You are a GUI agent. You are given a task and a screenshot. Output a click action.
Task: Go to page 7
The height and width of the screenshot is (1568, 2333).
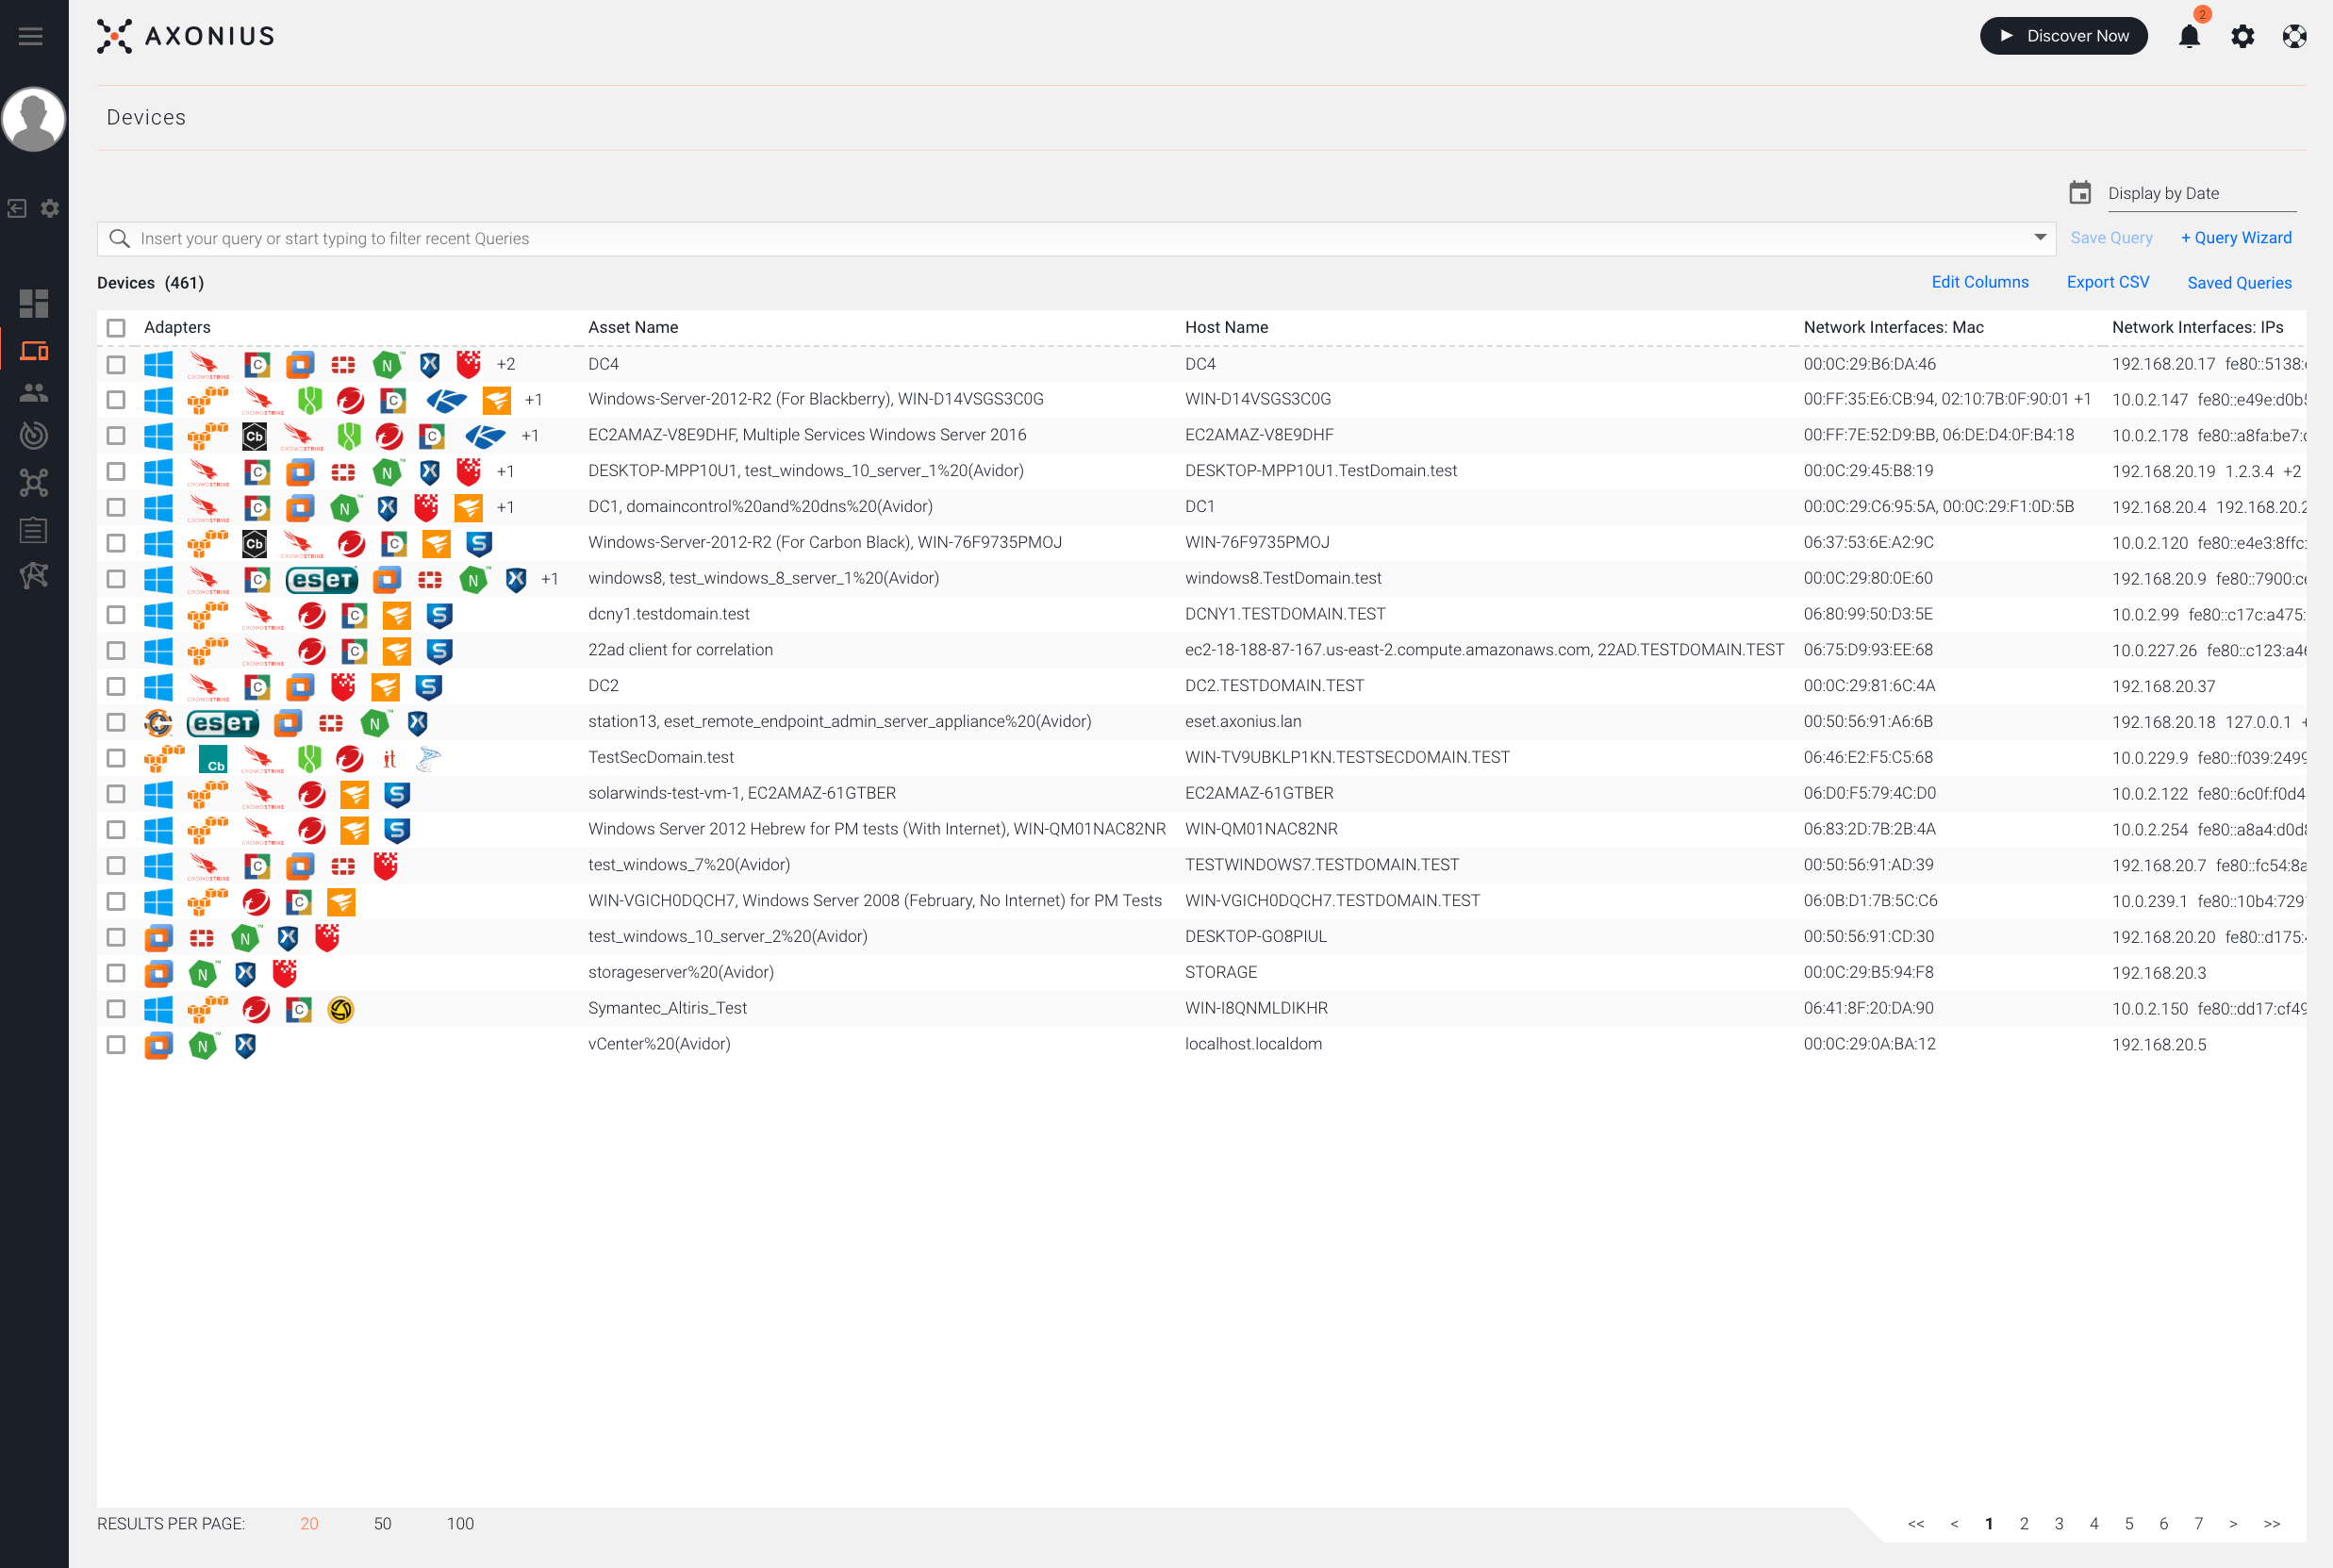[x=2198, y=1524]
